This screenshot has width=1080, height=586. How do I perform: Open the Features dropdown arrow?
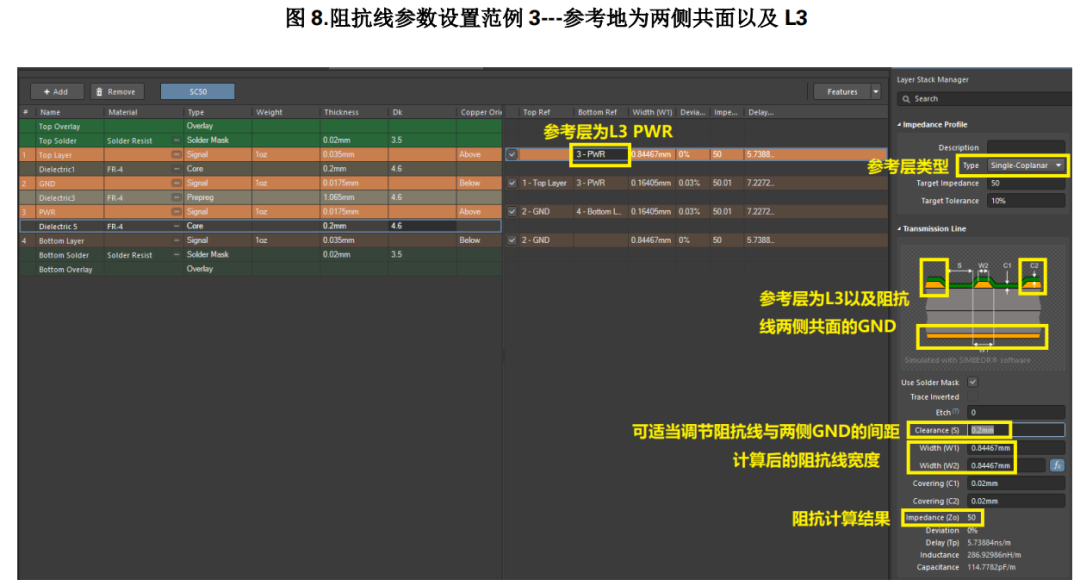tap(876, 92)
